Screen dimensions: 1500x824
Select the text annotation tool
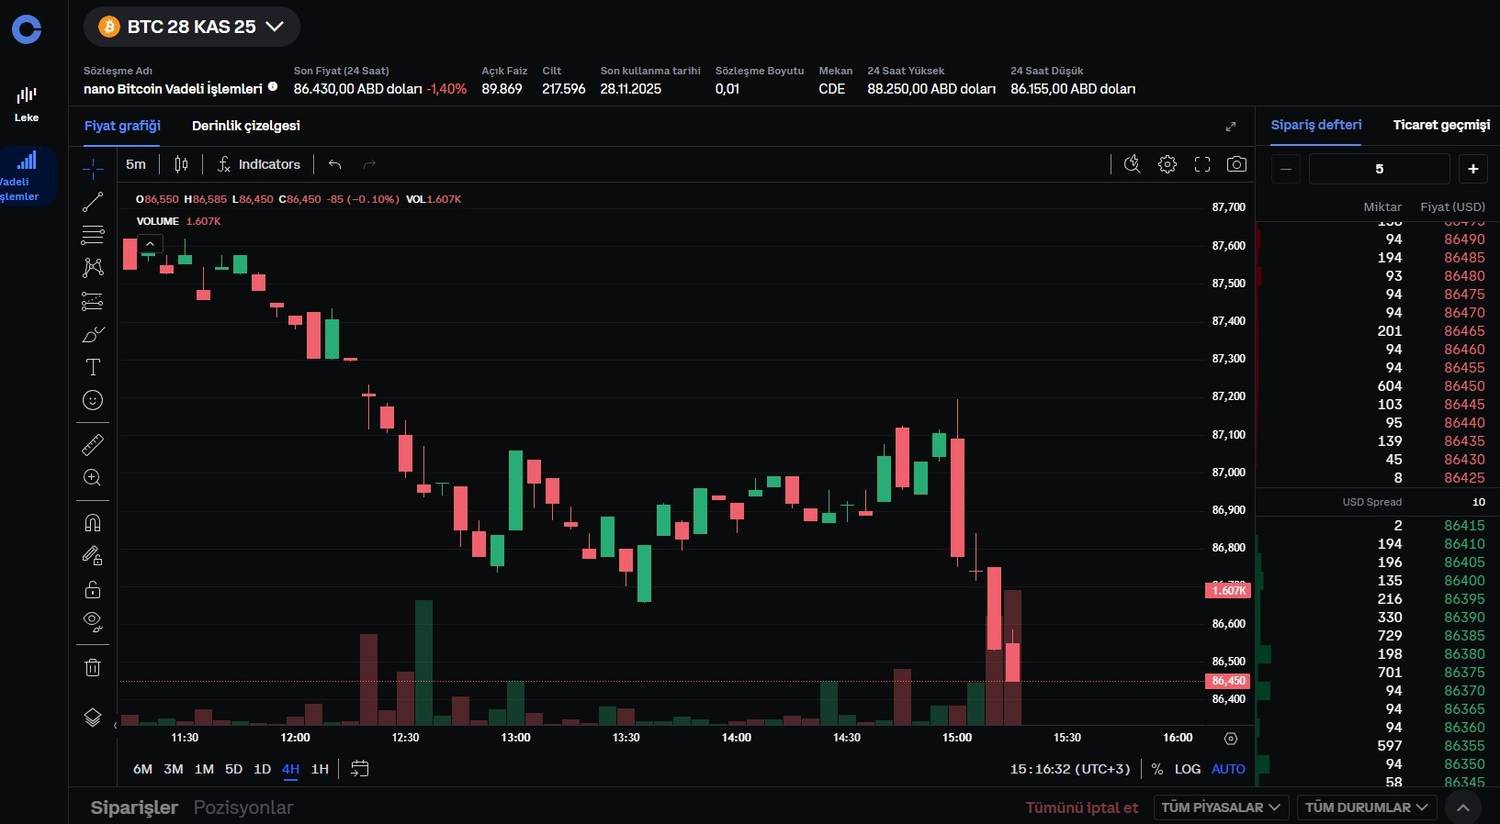(92, 367)
